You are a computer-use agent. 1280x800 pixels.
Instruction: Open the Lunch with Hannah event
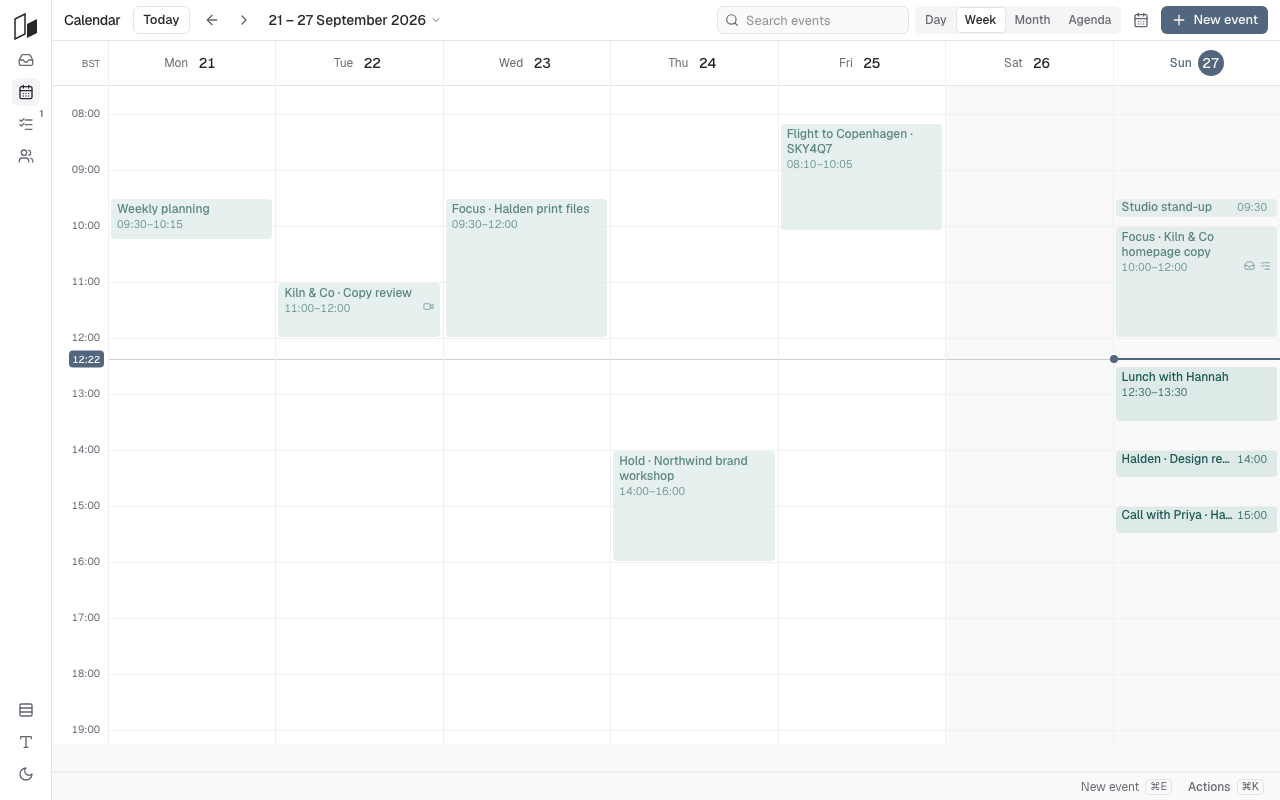click(1196, 394)
